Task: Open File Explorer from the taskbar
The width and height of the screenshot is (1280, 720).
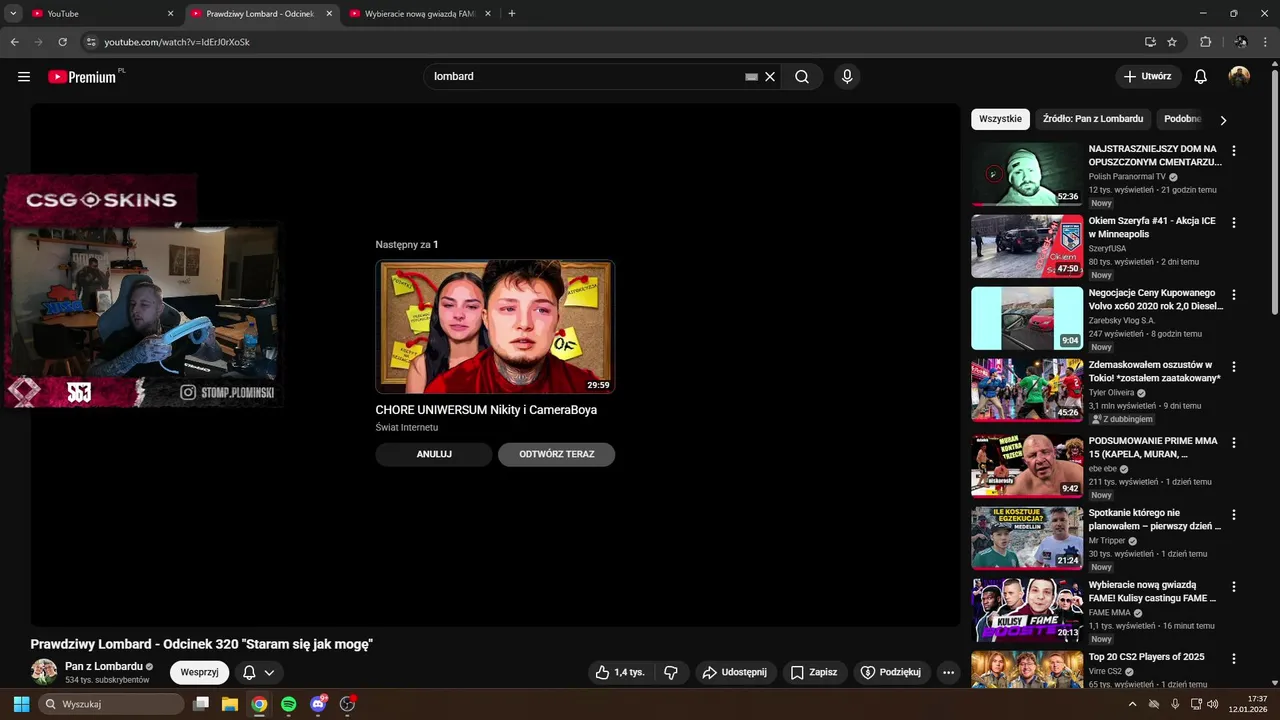Action: coord(229,704)
